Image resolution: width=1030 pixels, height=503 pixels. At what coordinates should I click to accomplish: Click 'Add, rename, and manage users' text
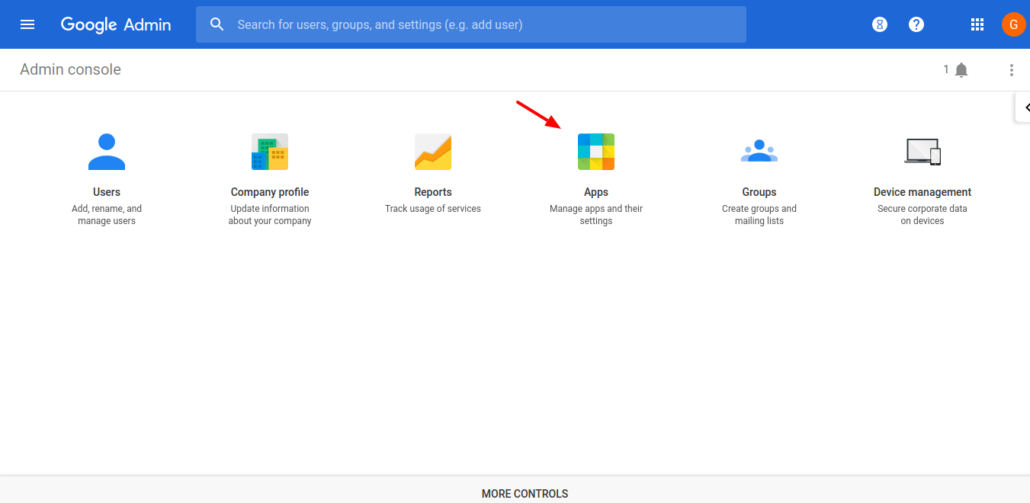[106, 215]
